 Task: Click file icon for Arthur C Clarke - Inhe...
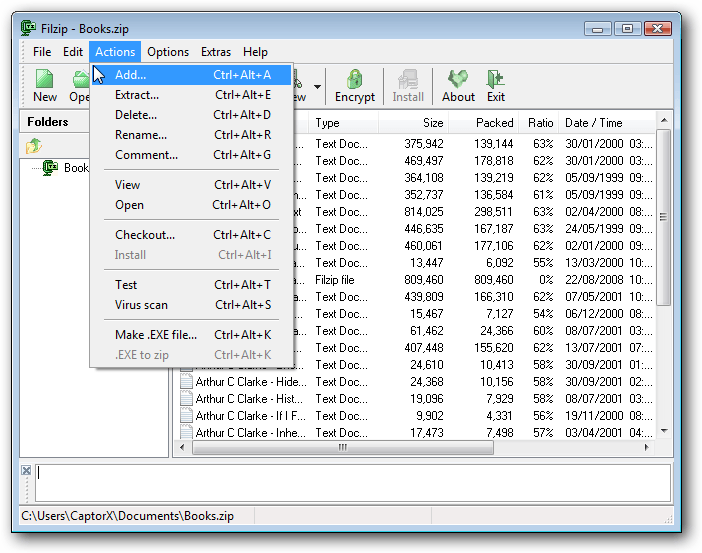(x=186, y=432)
